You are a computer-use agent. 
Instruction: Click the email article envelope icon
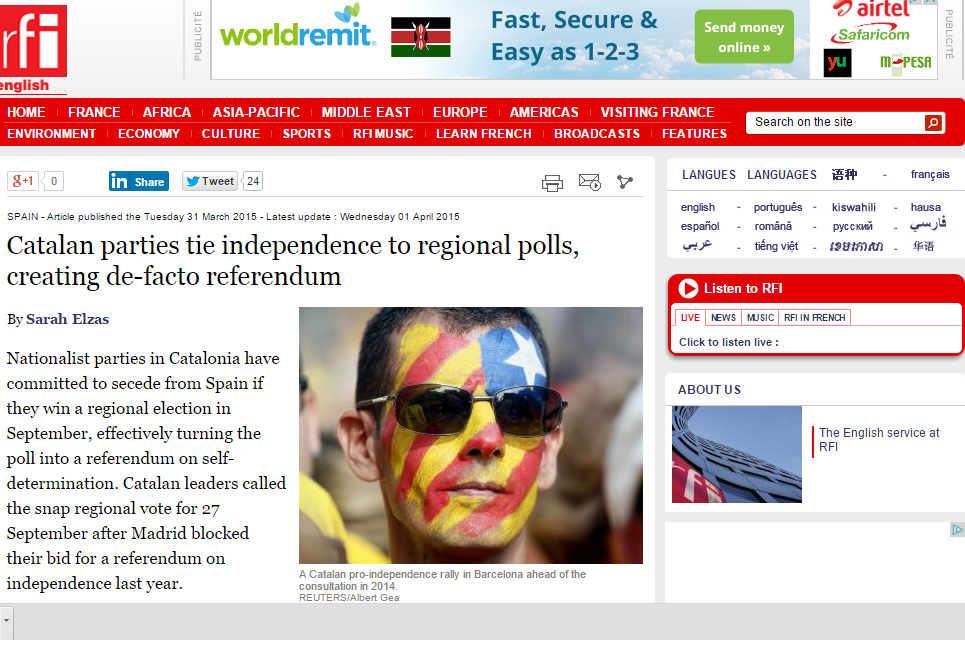[x=590, y=182]
